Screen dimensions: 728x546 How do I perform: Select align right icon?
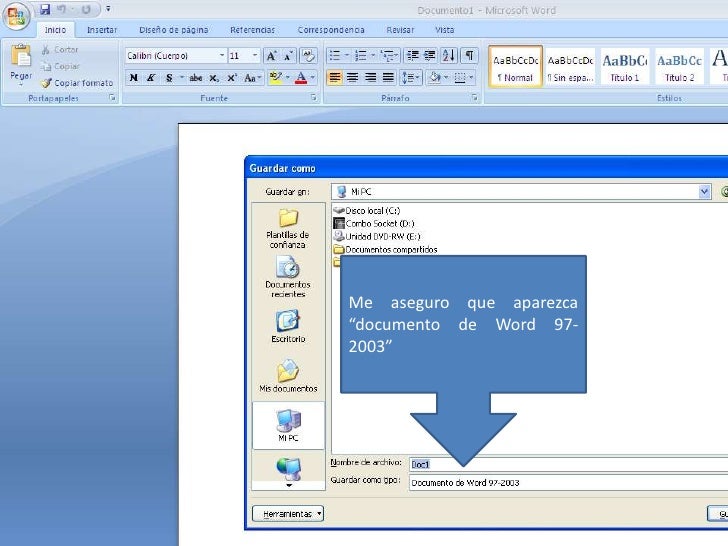click(x=370, y=78)
